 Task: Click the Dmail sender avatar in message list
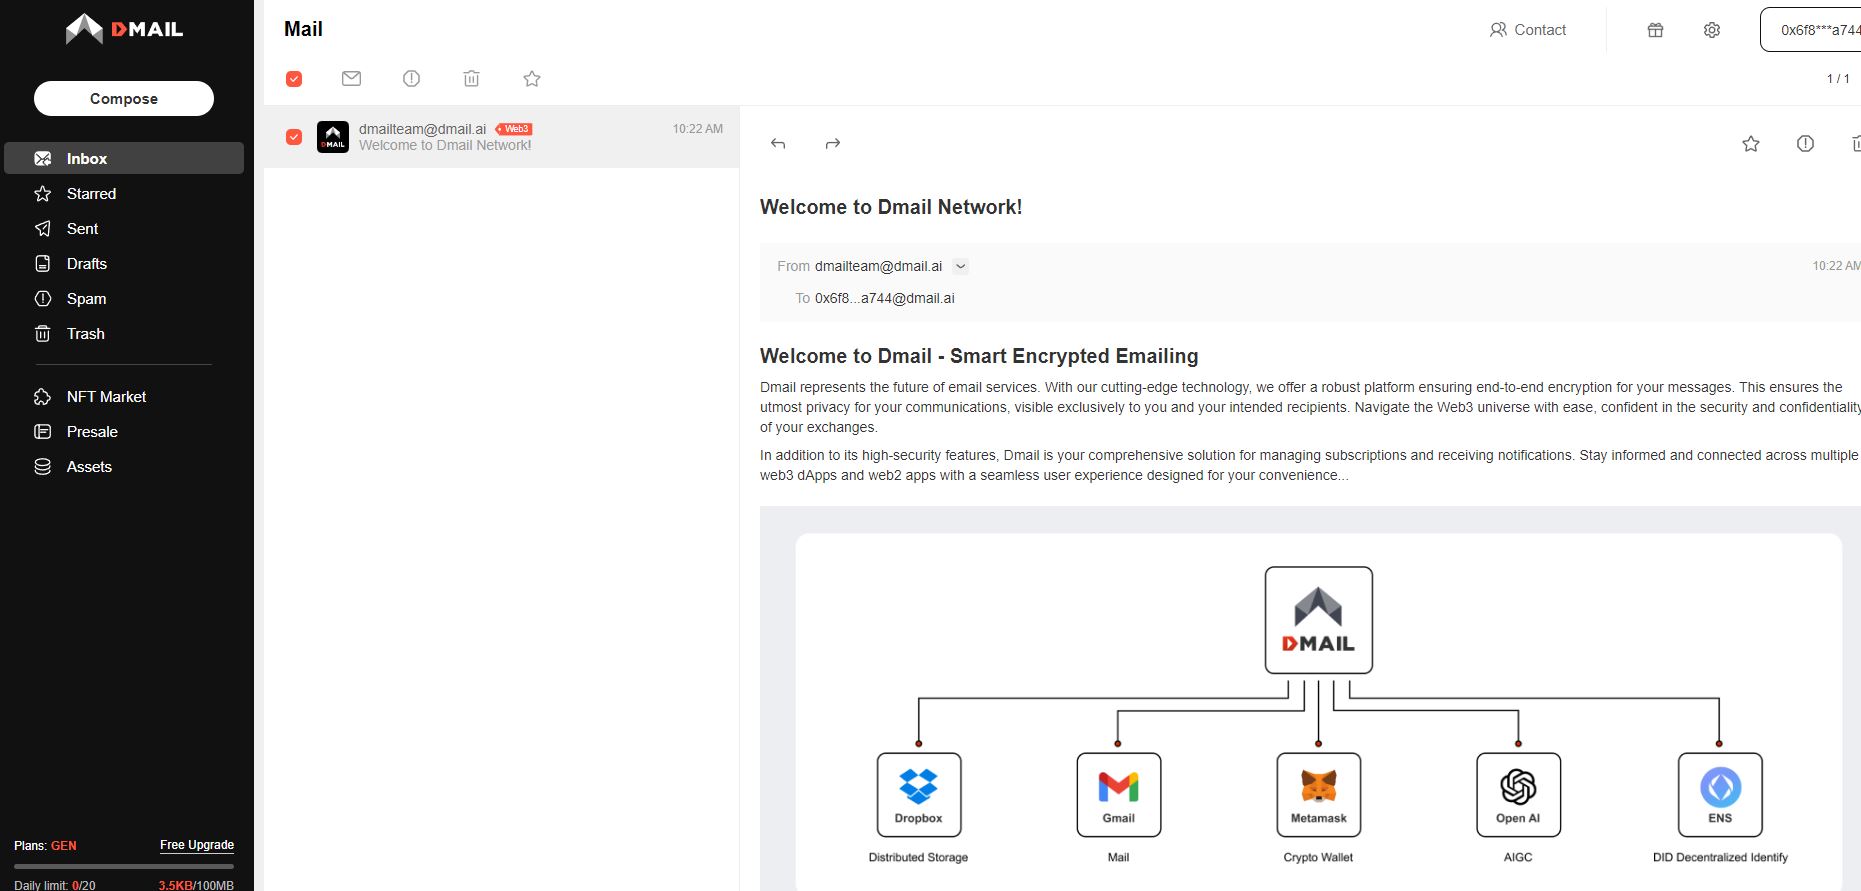coord(333,137)
